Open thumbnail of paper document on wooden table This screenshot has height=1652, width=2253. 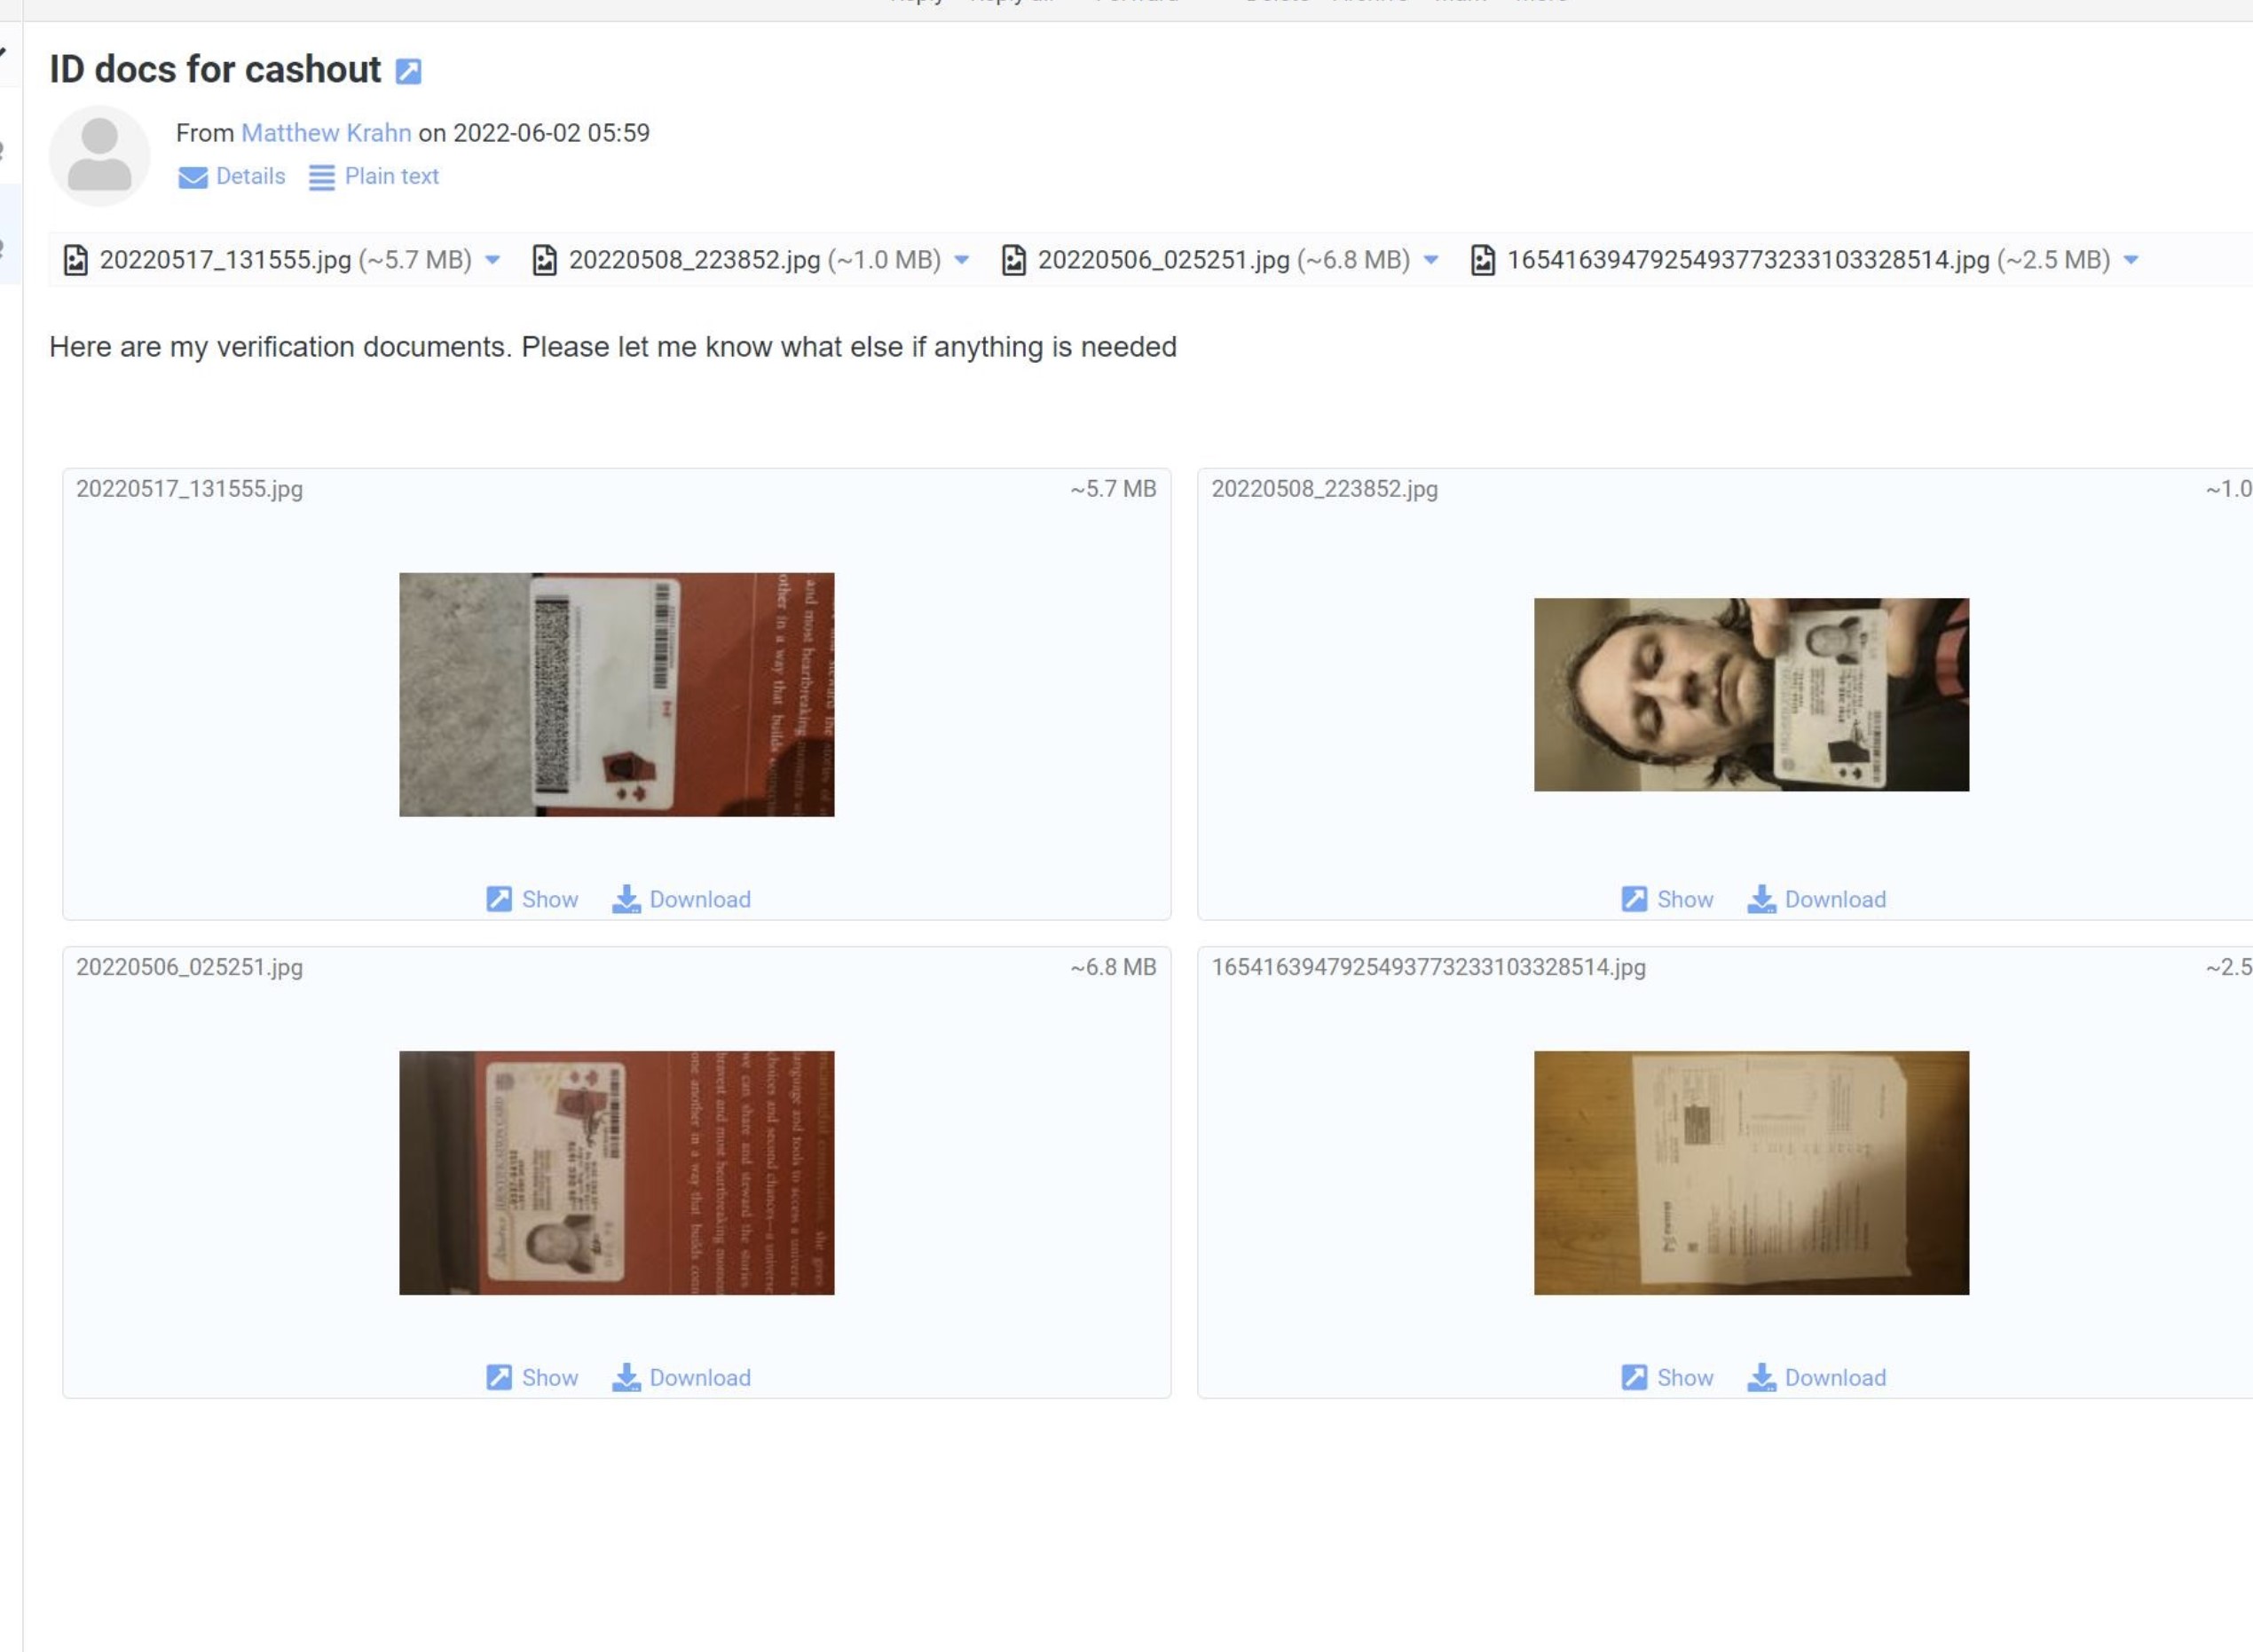[1750, 1172]
